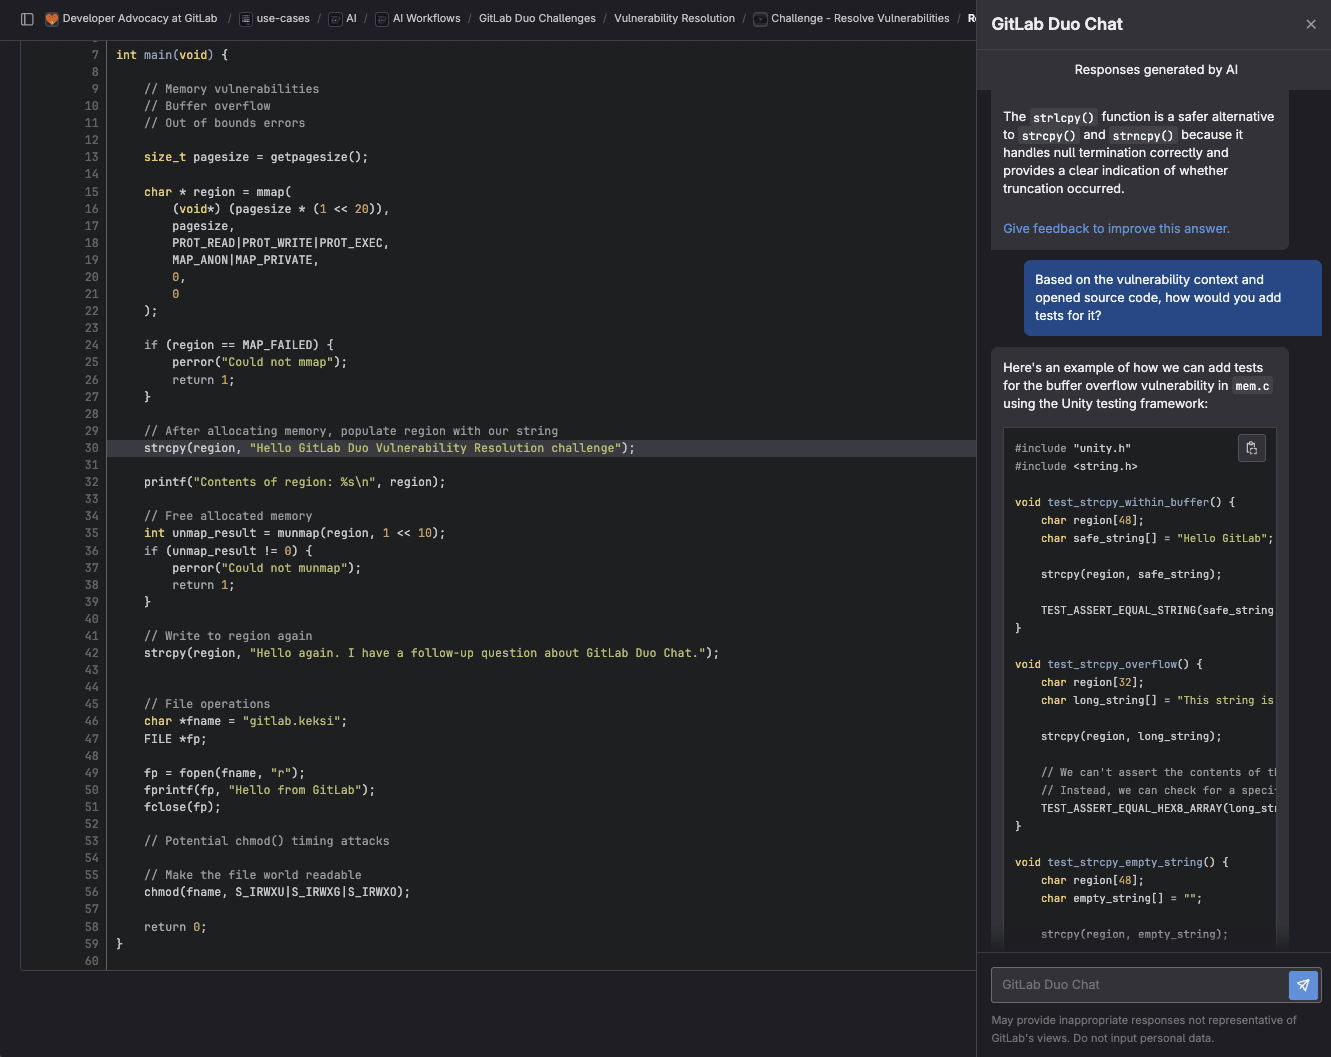The height and width of the screenshot is (1057, 1331).
Task: Click the AI group avatar icon
Action: pos(336,19)
